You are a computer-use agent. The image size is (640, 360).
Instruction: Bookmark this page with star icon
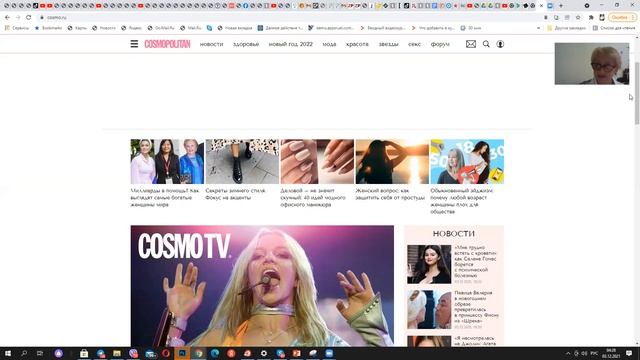tap(578, 17)
